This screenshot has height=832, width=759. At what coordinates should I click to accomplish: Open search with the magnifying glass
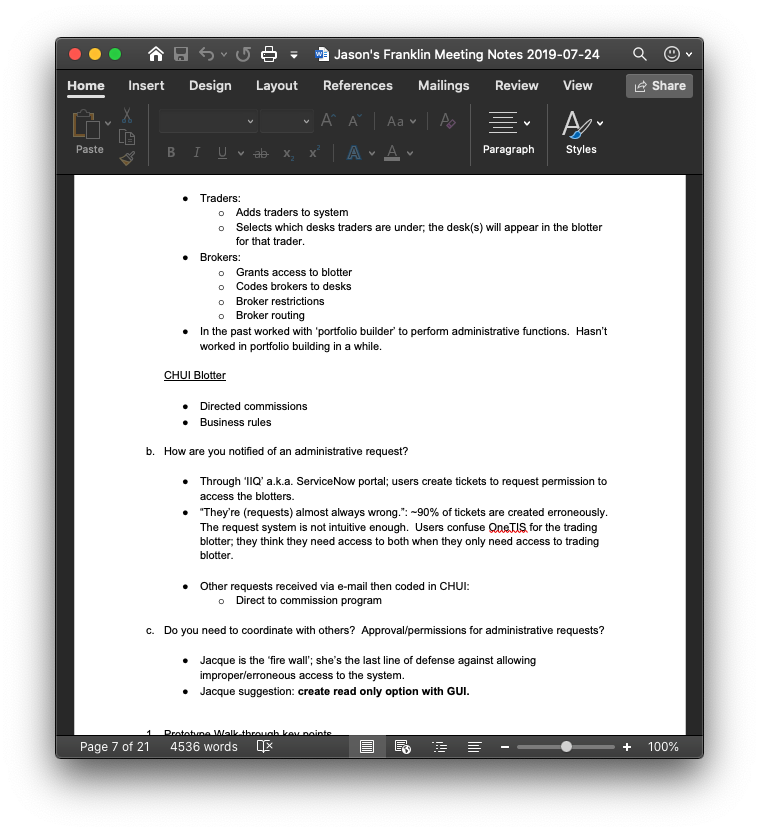(640, 54)
